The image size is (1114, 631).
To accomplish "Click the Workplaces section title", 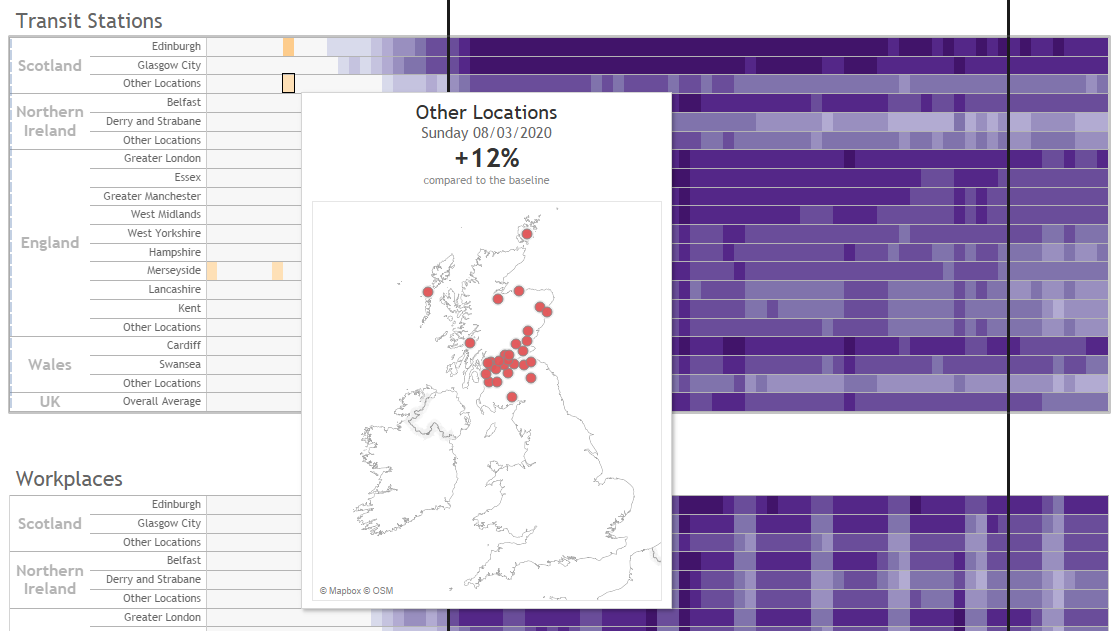I will 69,479.
